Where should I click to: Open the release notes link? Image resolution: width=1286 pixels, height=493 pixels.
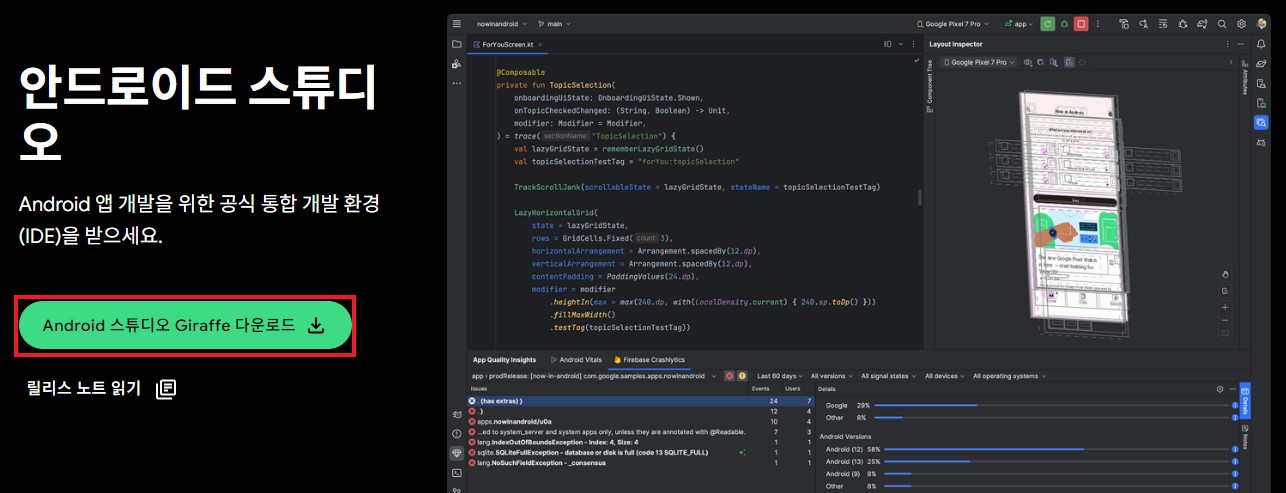click(102, 388)
